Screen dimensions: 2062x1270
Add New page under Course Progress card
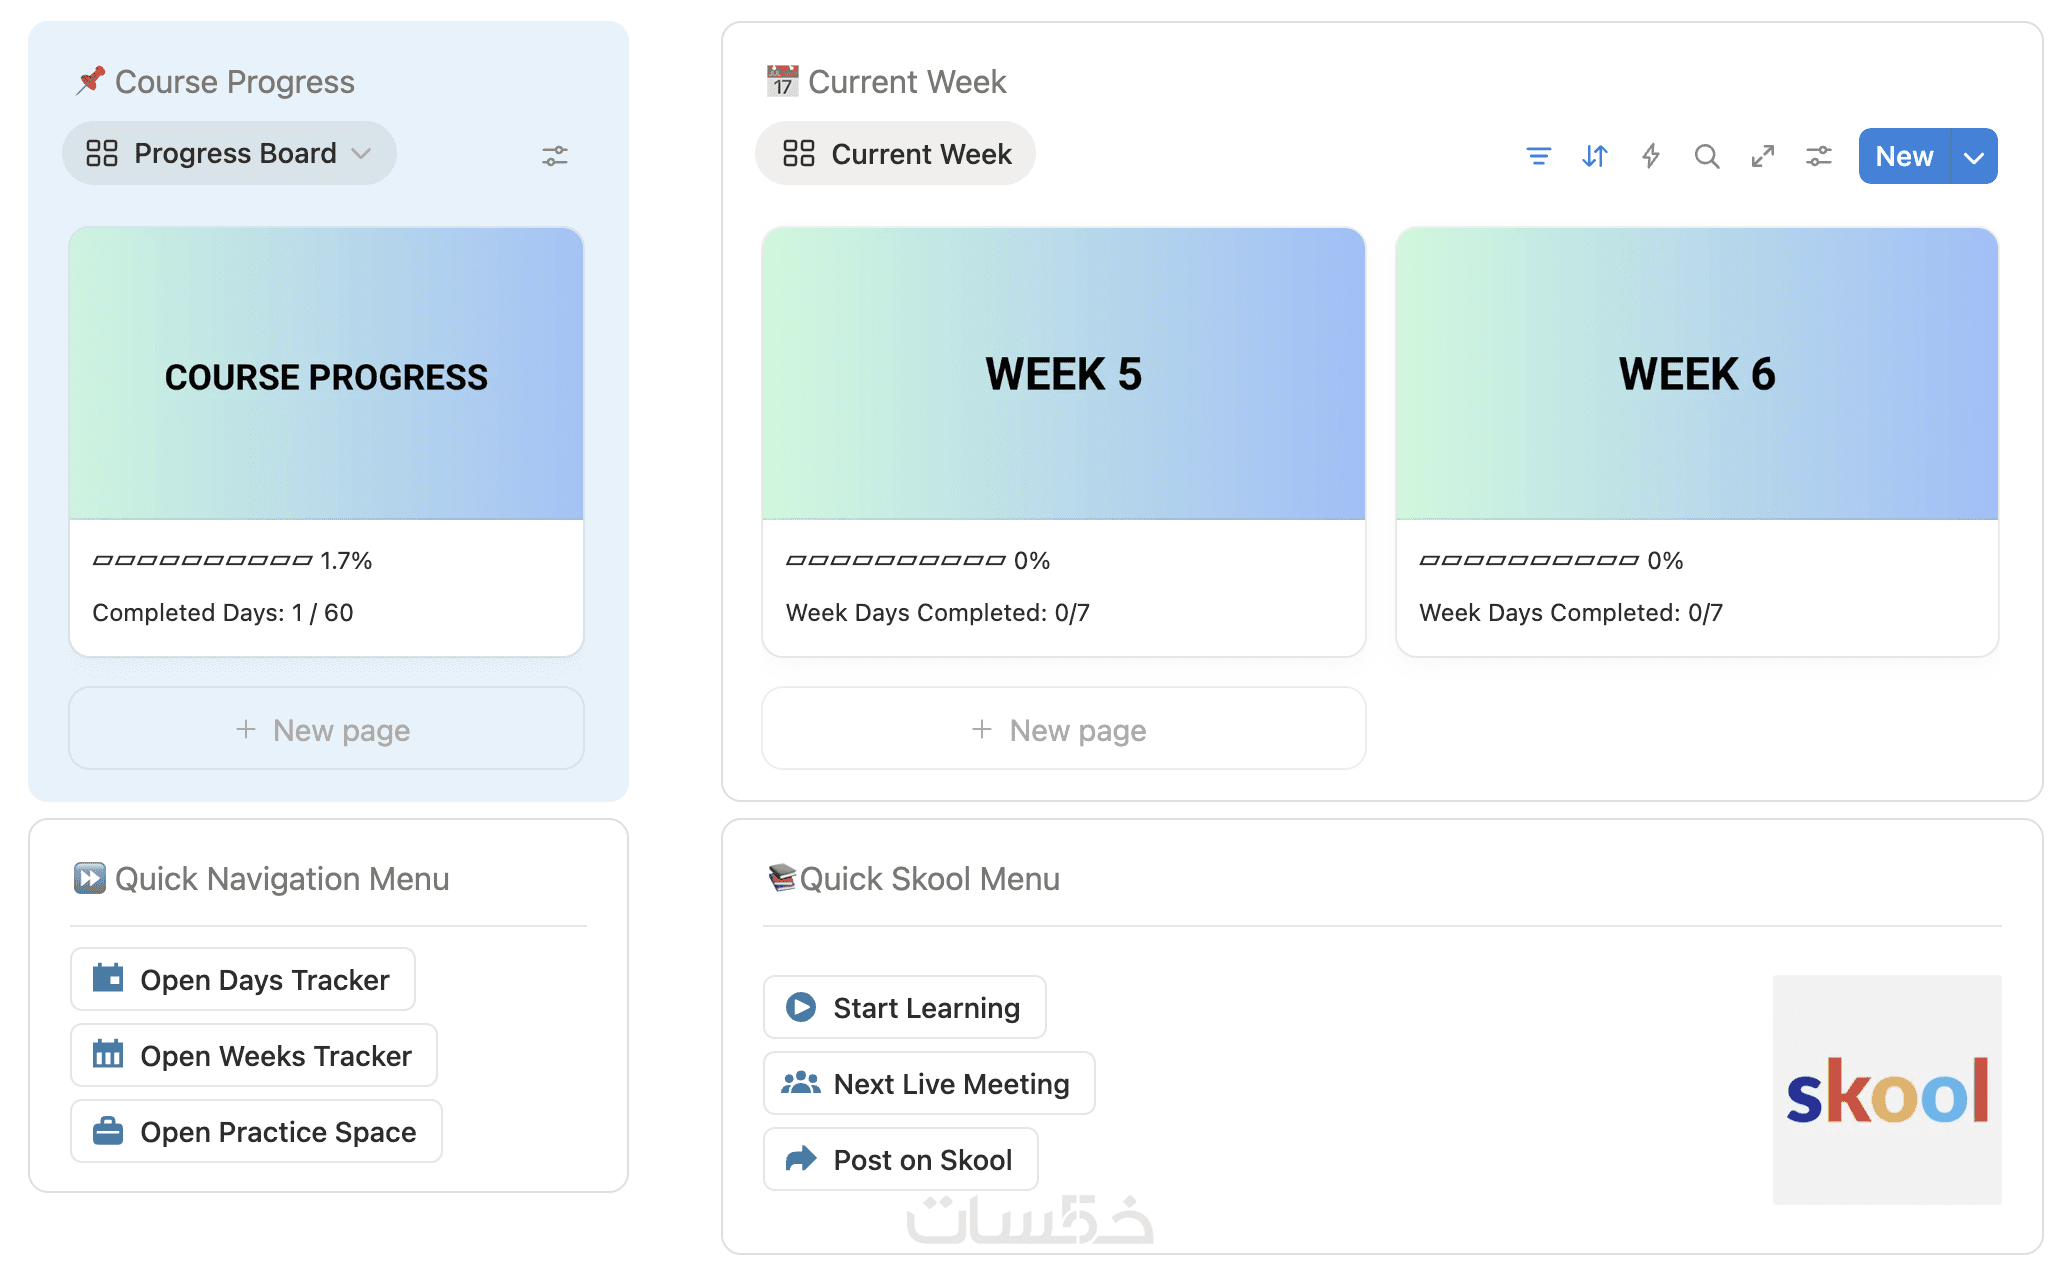(x=326, y=729)
